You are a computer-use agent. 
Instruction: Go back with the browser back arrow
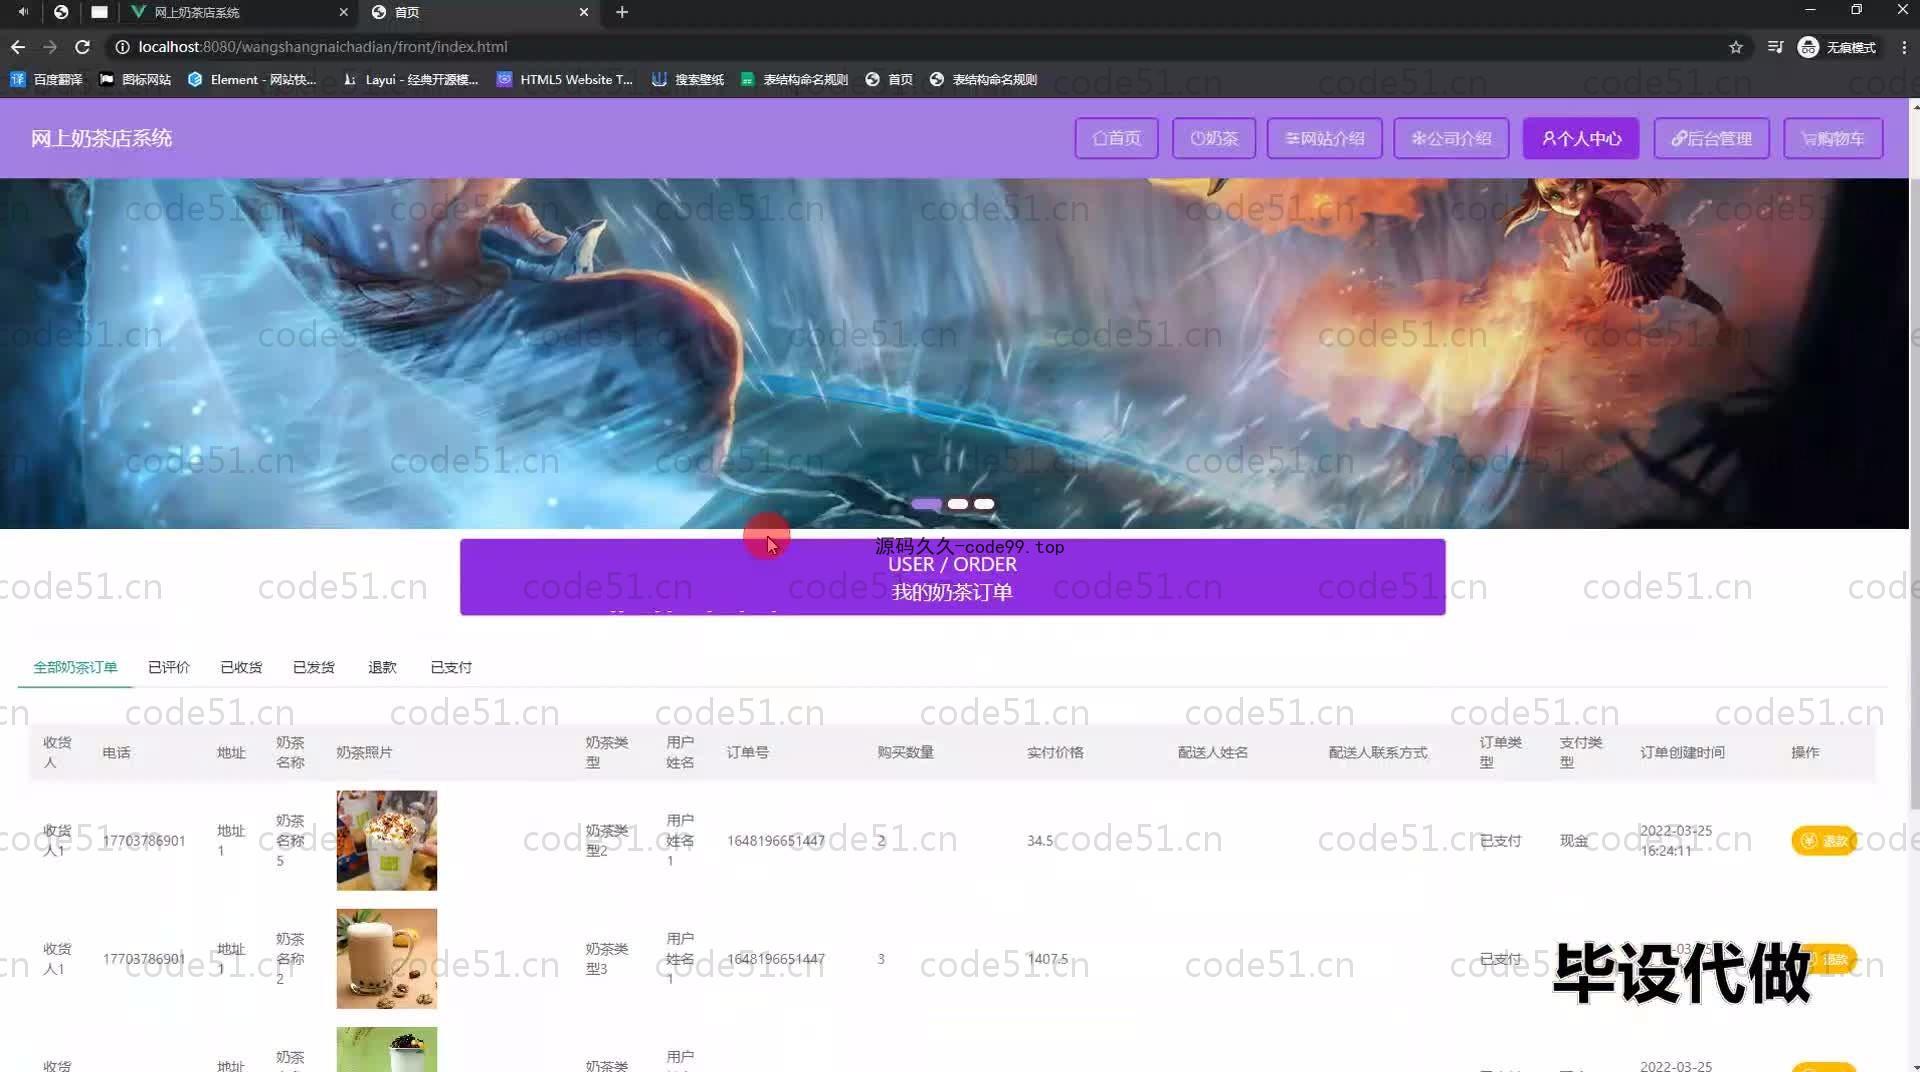tap(18, 47)
